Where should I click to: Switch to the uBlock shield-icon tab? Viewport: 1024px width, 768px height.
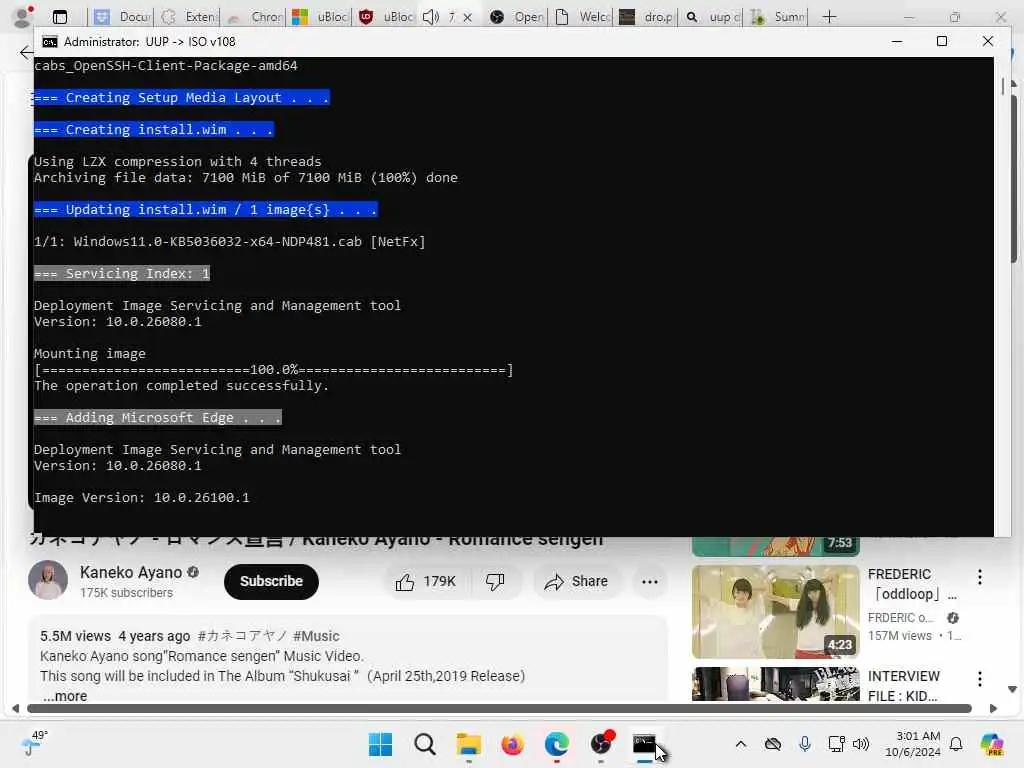(x=386, y=17)
